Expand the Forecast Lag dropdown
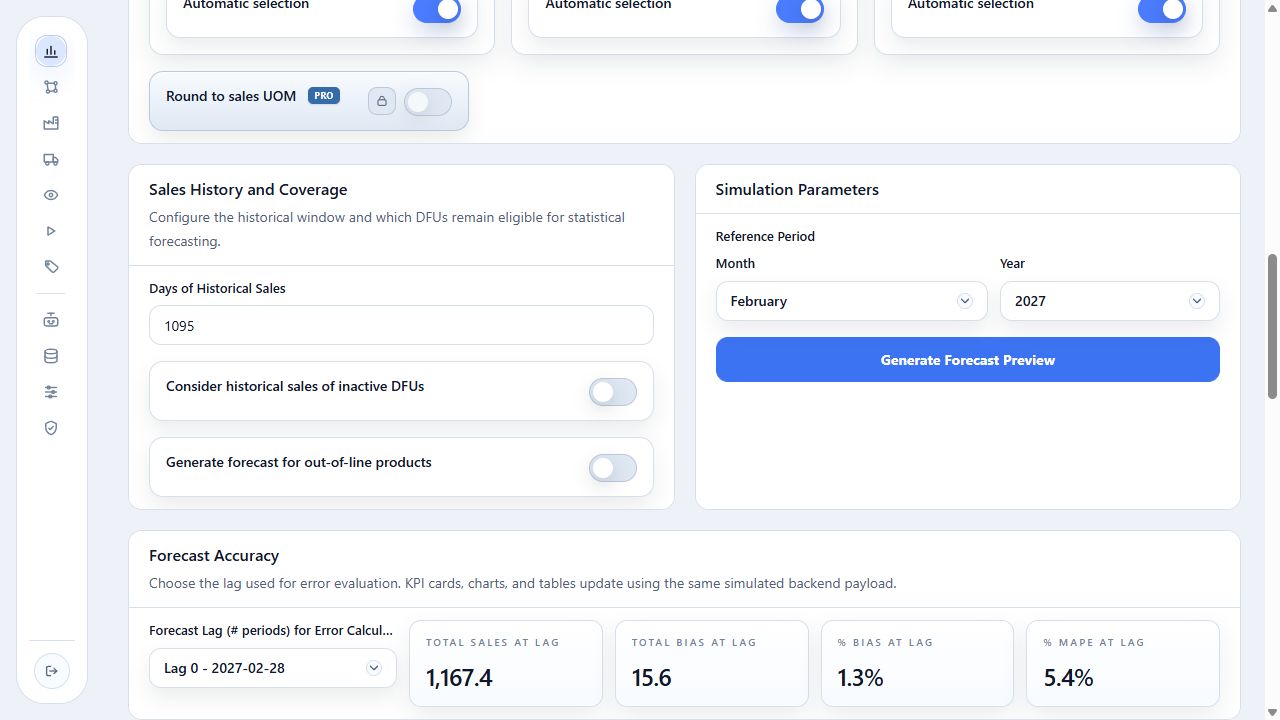1280x720 pixels. click(273, 668)
